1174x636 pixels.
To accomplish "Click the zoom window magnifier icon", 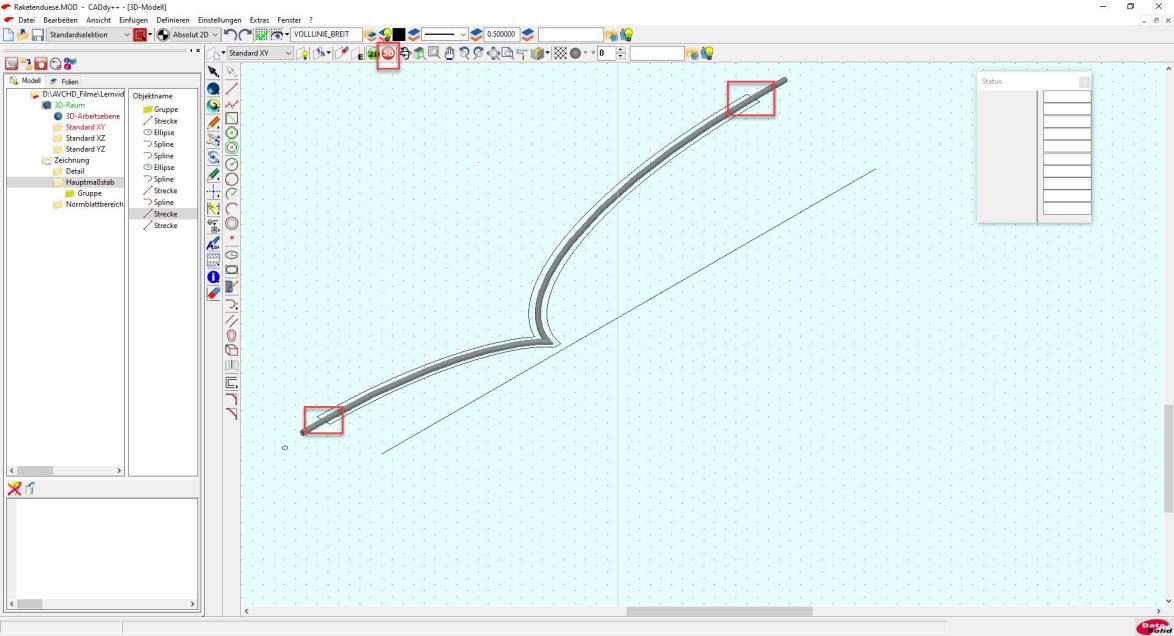I will coord(434,53).
